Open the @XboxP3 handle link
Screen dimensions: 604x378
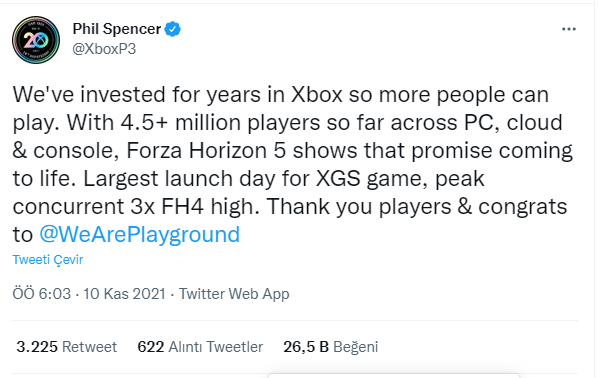(104, 49)
